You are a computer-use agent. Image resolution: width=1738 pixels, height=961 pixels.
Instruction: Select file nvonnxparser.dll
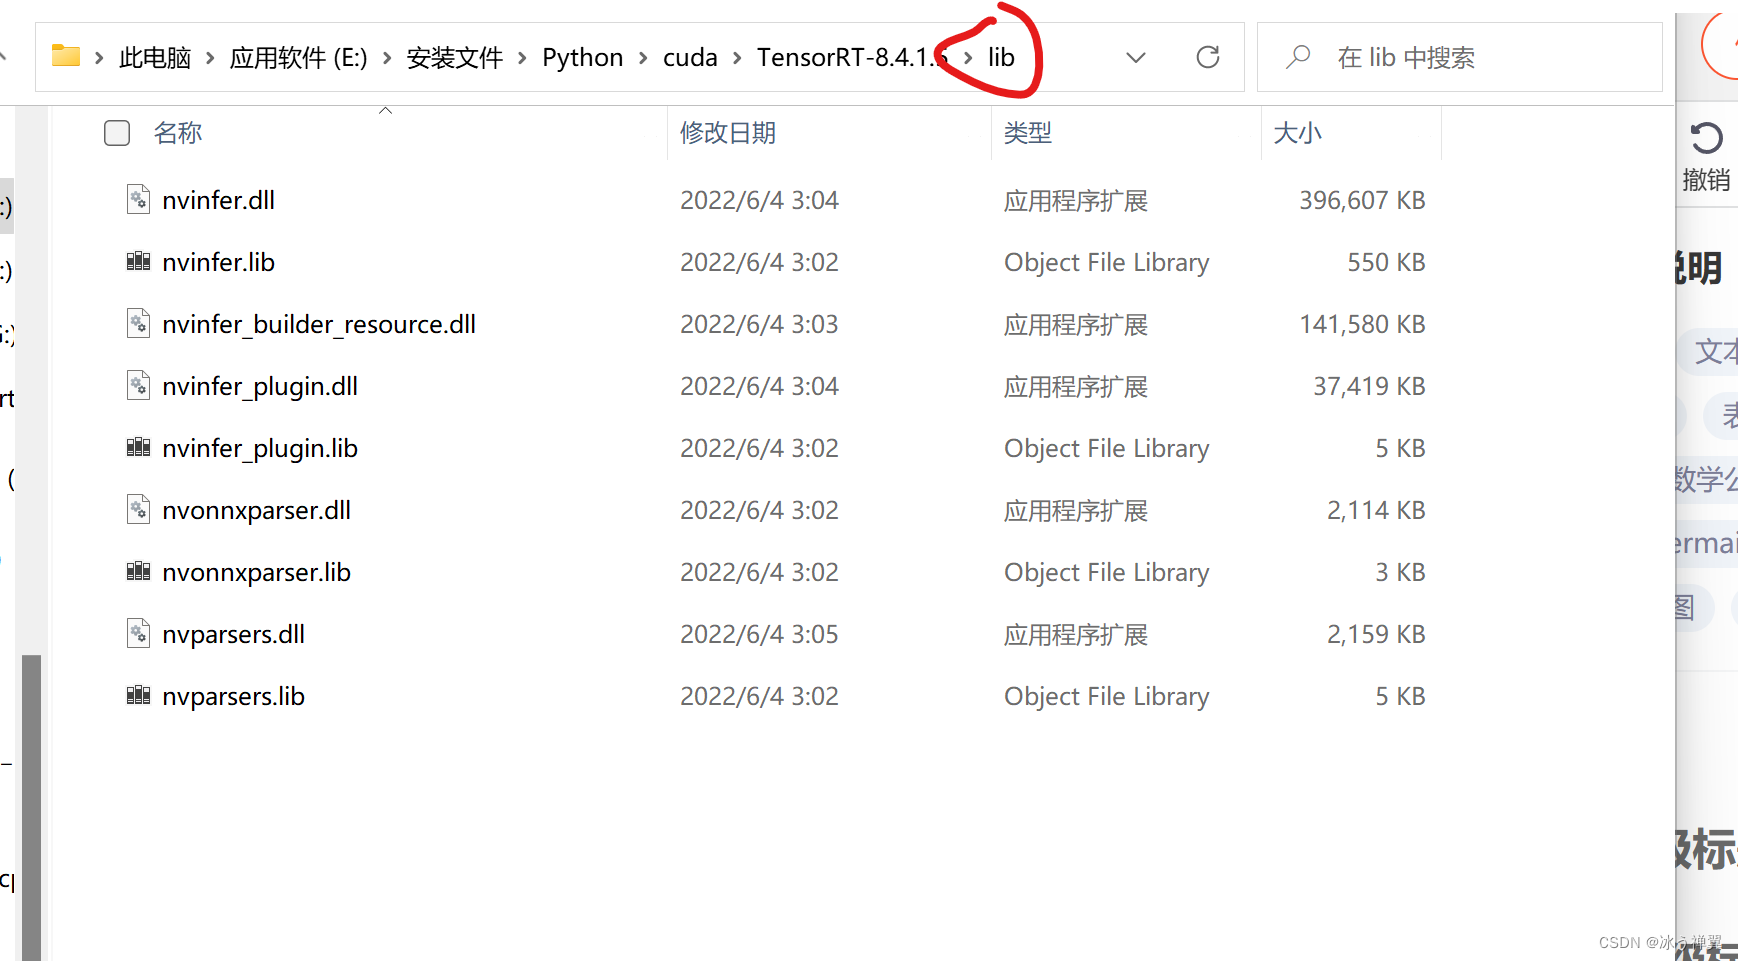(x=256, y=510)
